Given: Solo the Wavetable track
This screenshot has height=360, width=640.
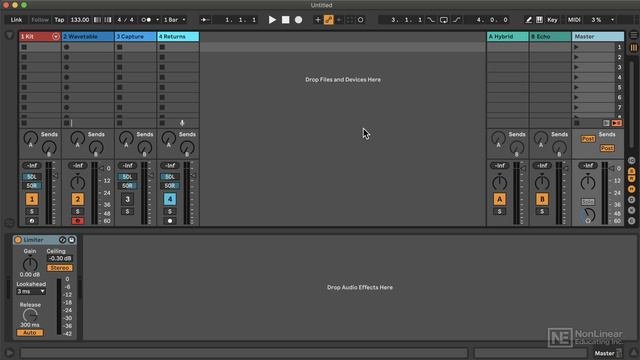Looking at the screenshot, I should [x=78, y=211].
